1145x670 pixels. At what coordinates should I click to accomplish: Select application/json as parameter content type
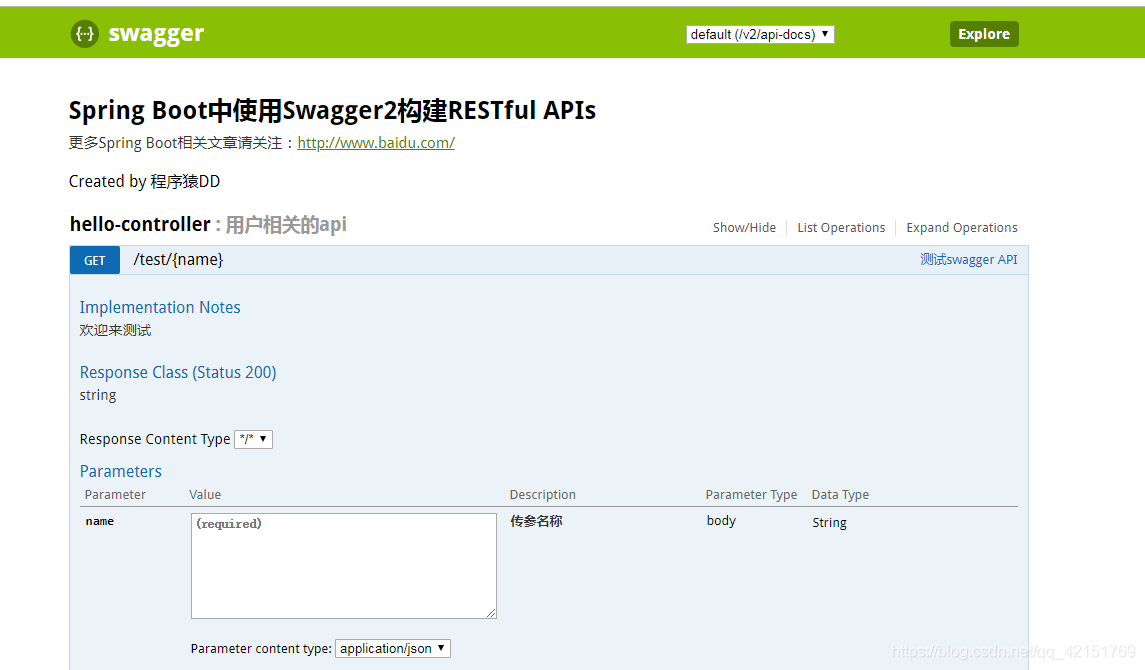pyautogui.click(x=392, y=648)
